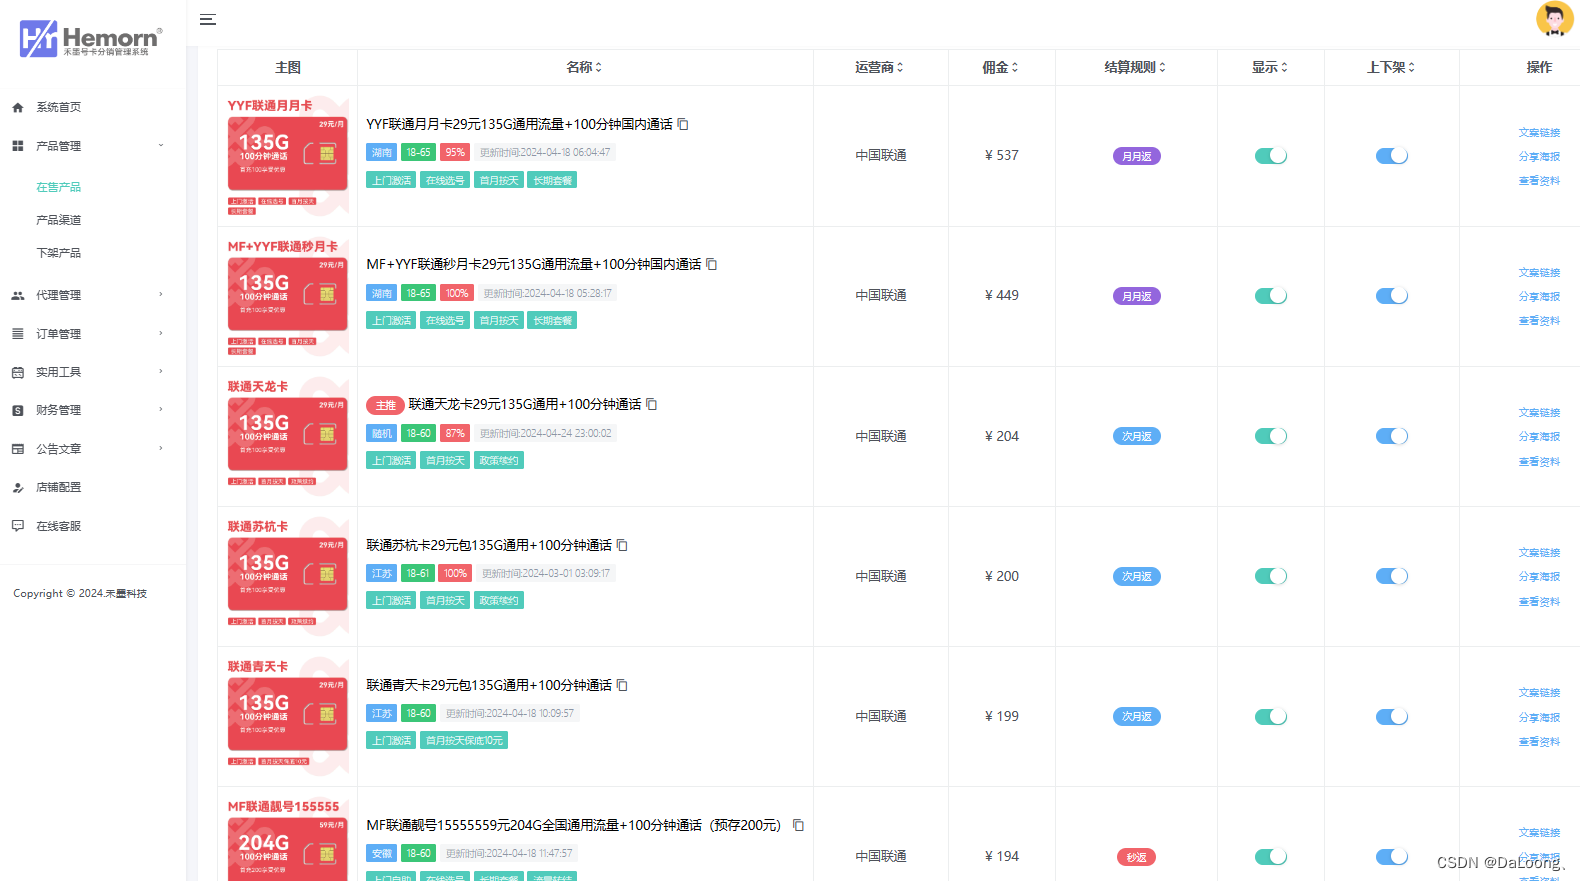Open 文案链接 for 联通苏杭卡
The height and width of the screenshot is (881, 1580).
click(1539, 552)
